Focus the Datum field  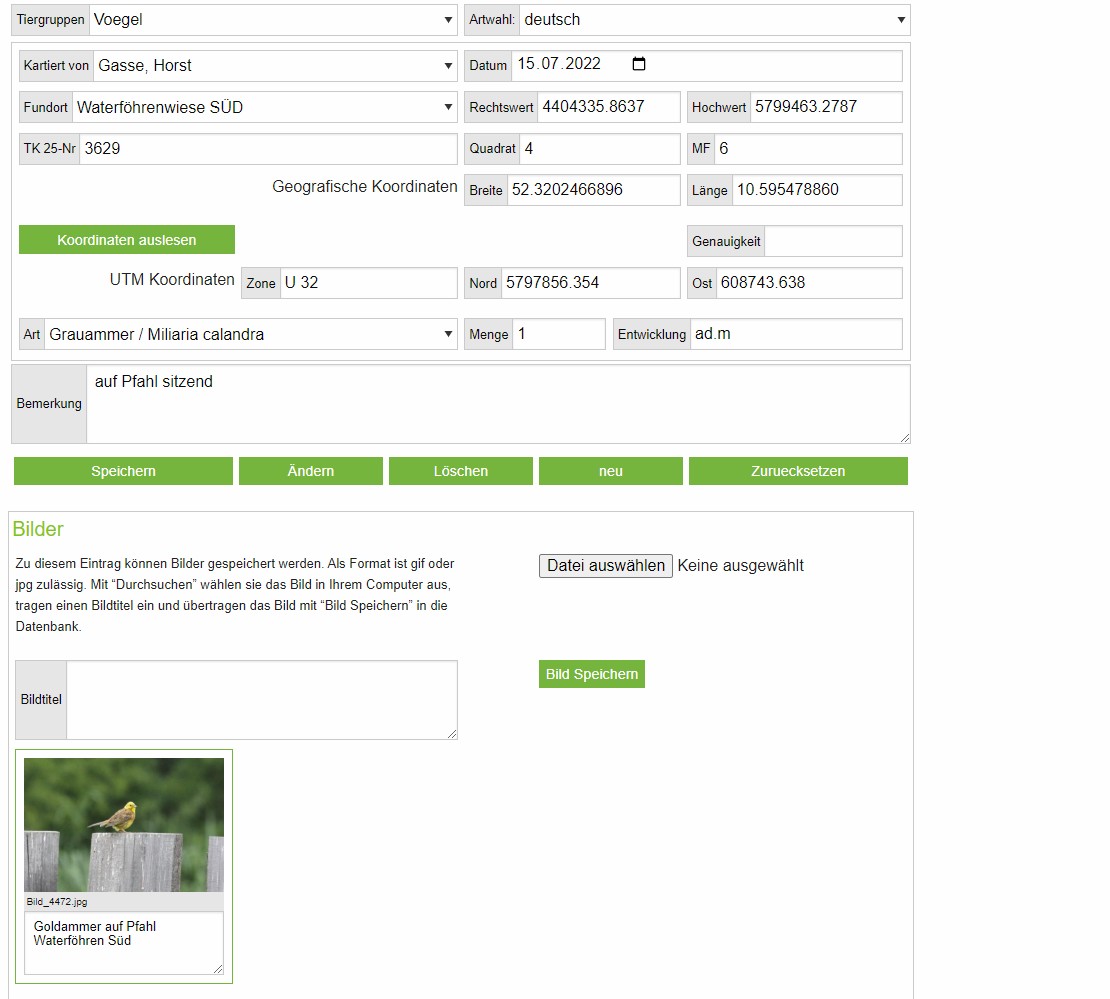click(706, 66)
